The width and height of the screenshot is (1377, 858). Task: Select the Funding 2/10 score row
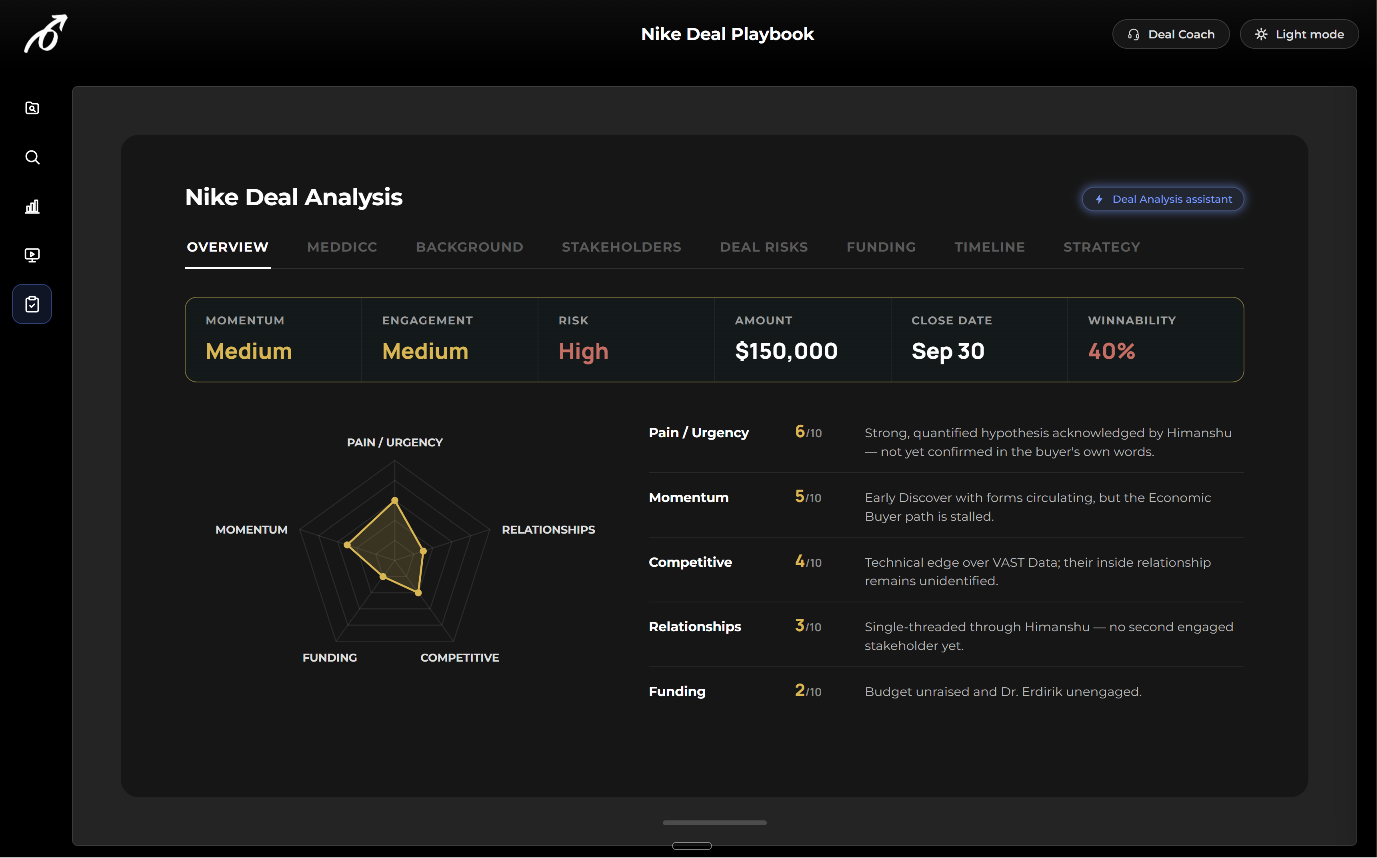(x=946, y=691)
